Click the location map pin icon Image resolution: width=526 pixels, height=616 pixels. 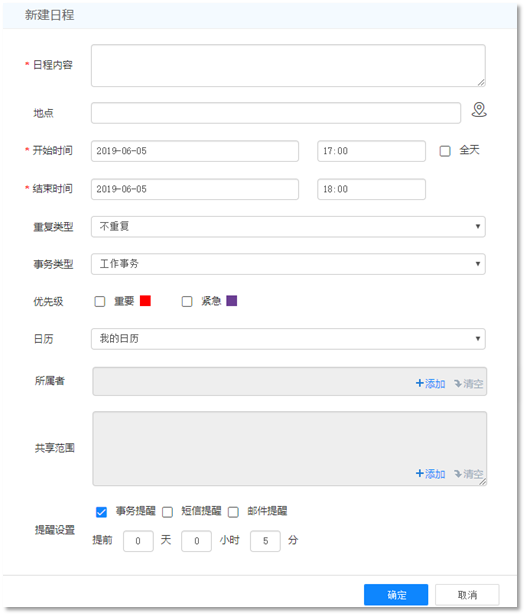point(479,110)
